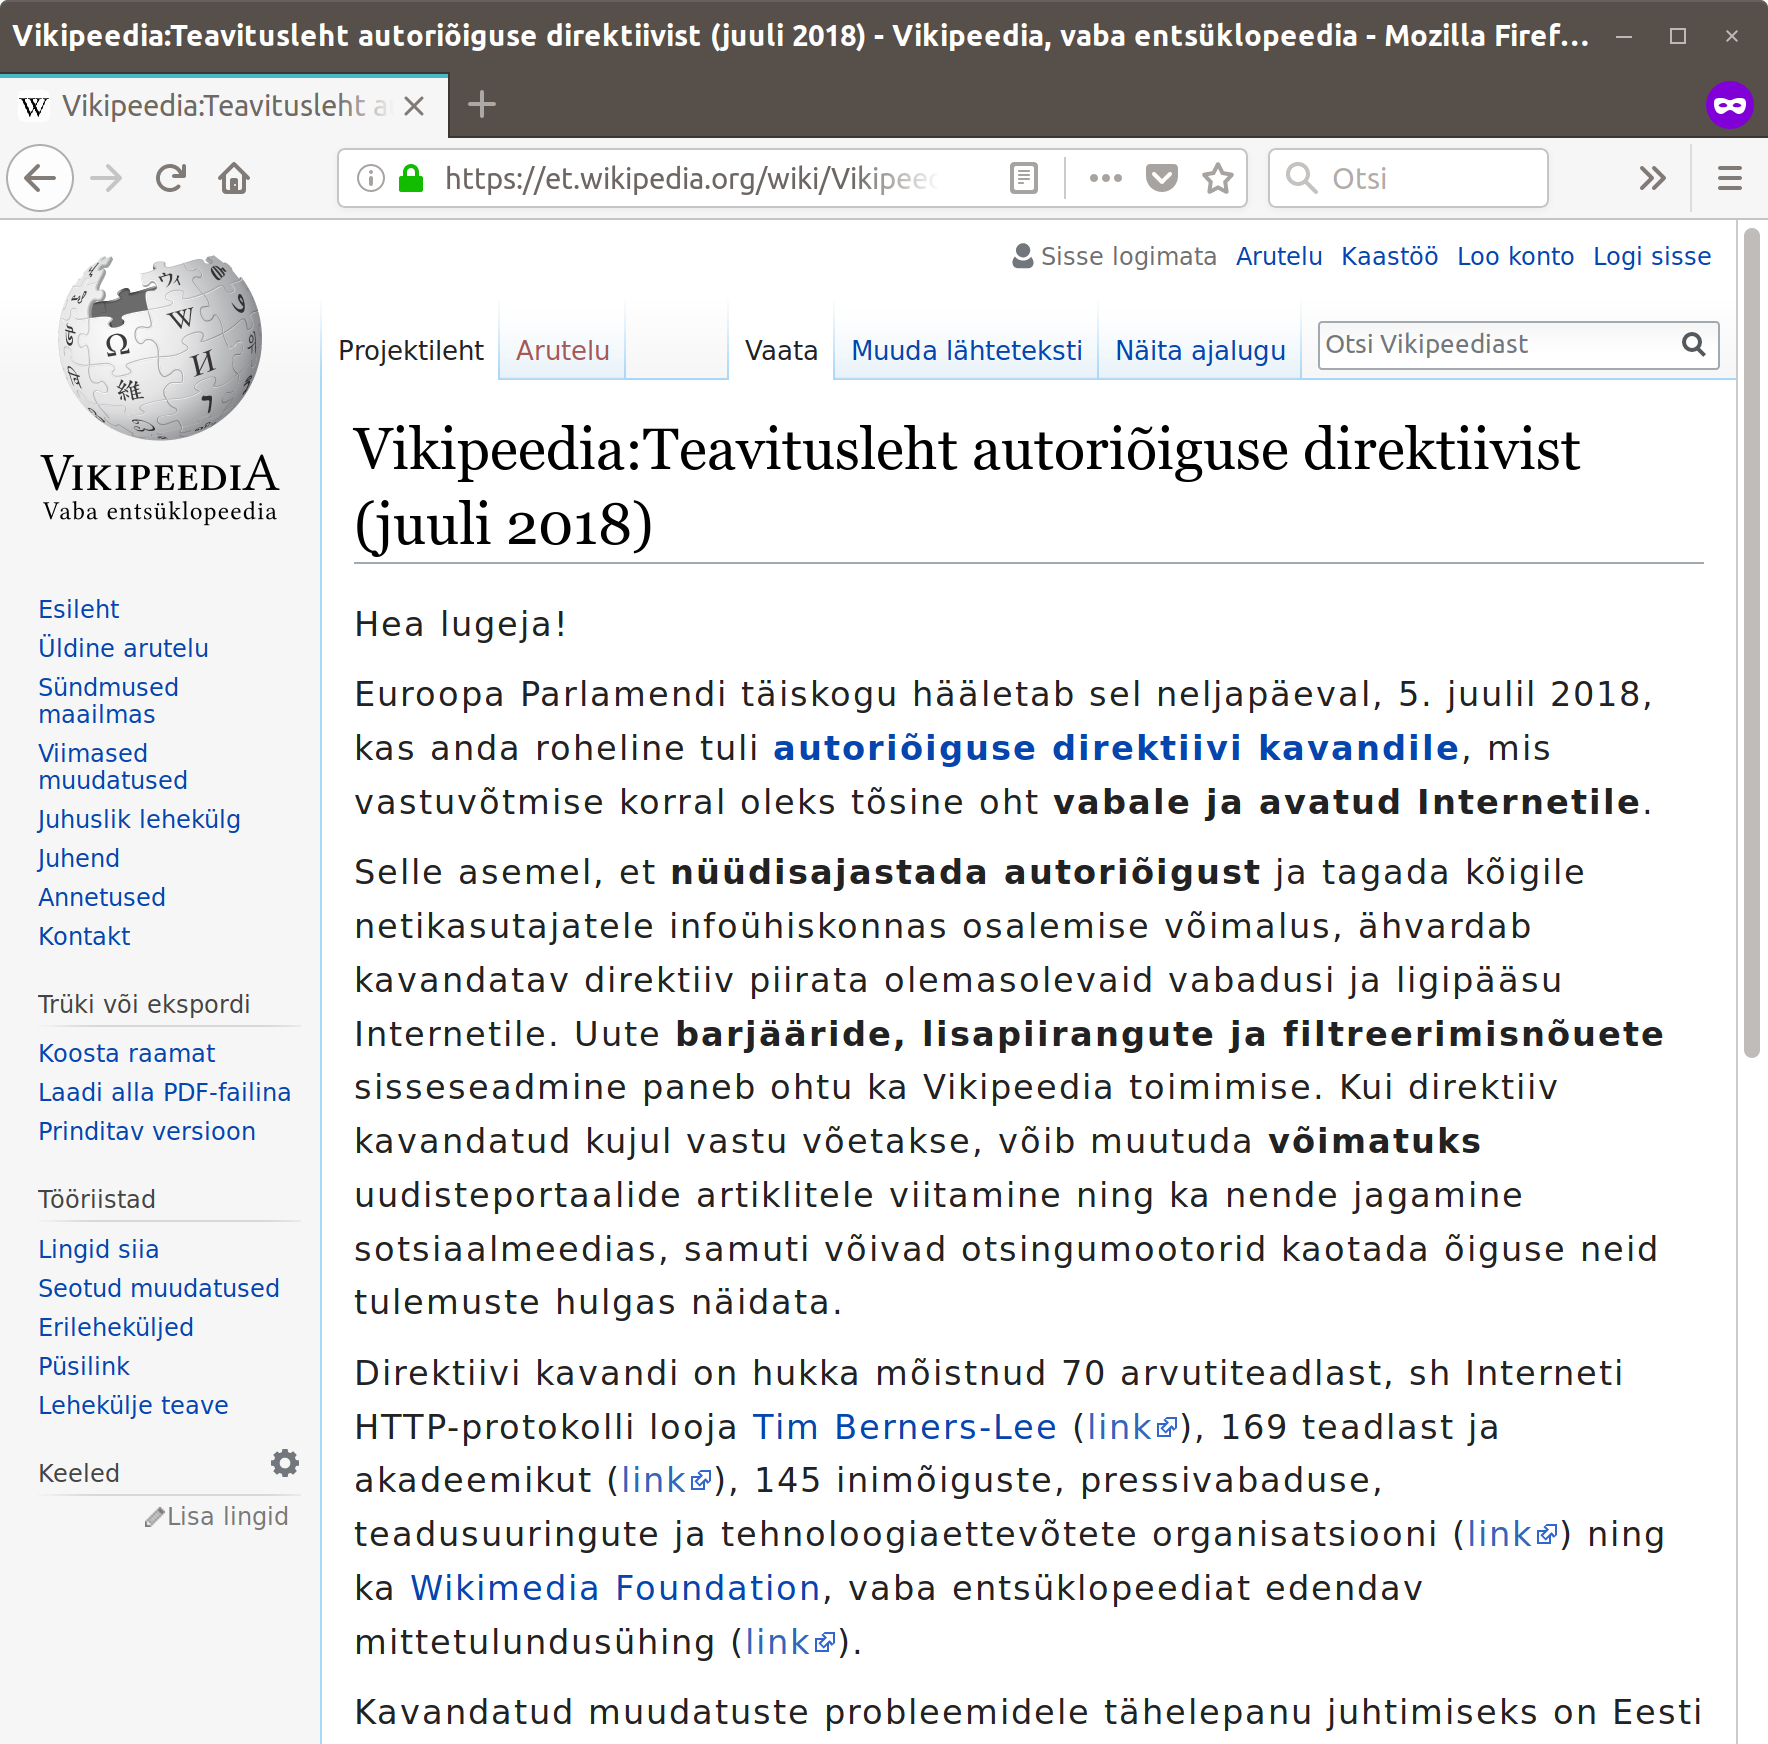Open the Näita ajalugu tab

pos(1200,351)
